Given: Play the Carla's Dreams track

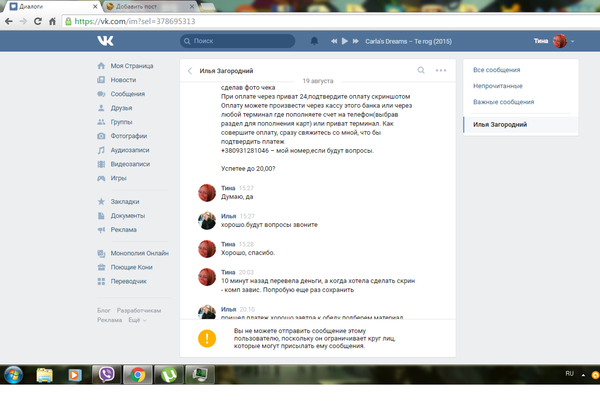Looking at the screenshot, I should click(345, 41).
